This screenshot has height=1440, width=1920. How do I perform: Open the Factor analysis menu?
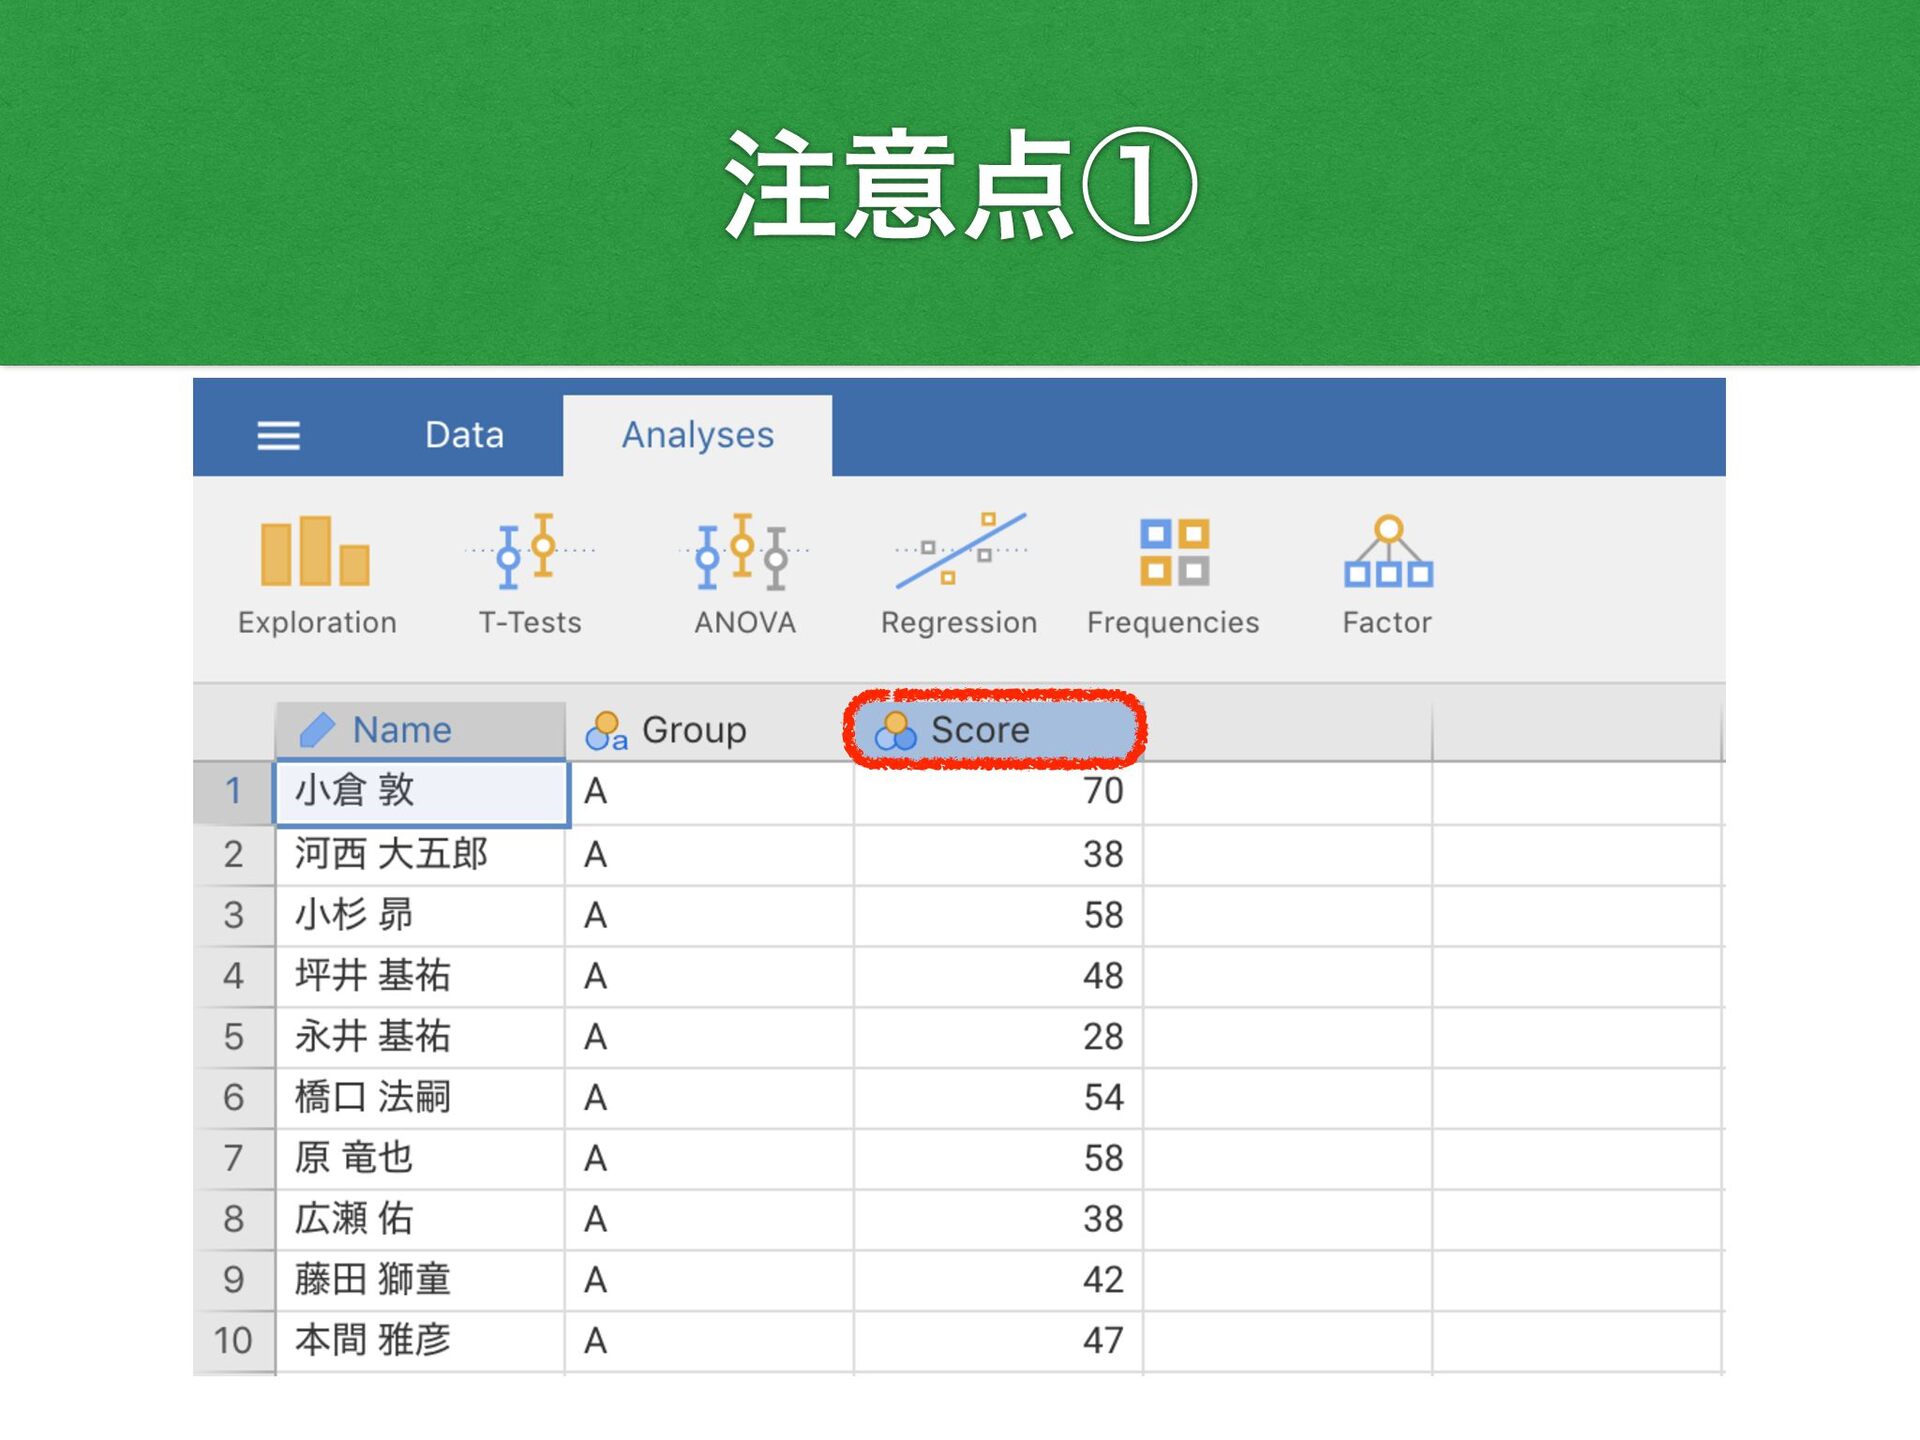tap(1387, 575)
